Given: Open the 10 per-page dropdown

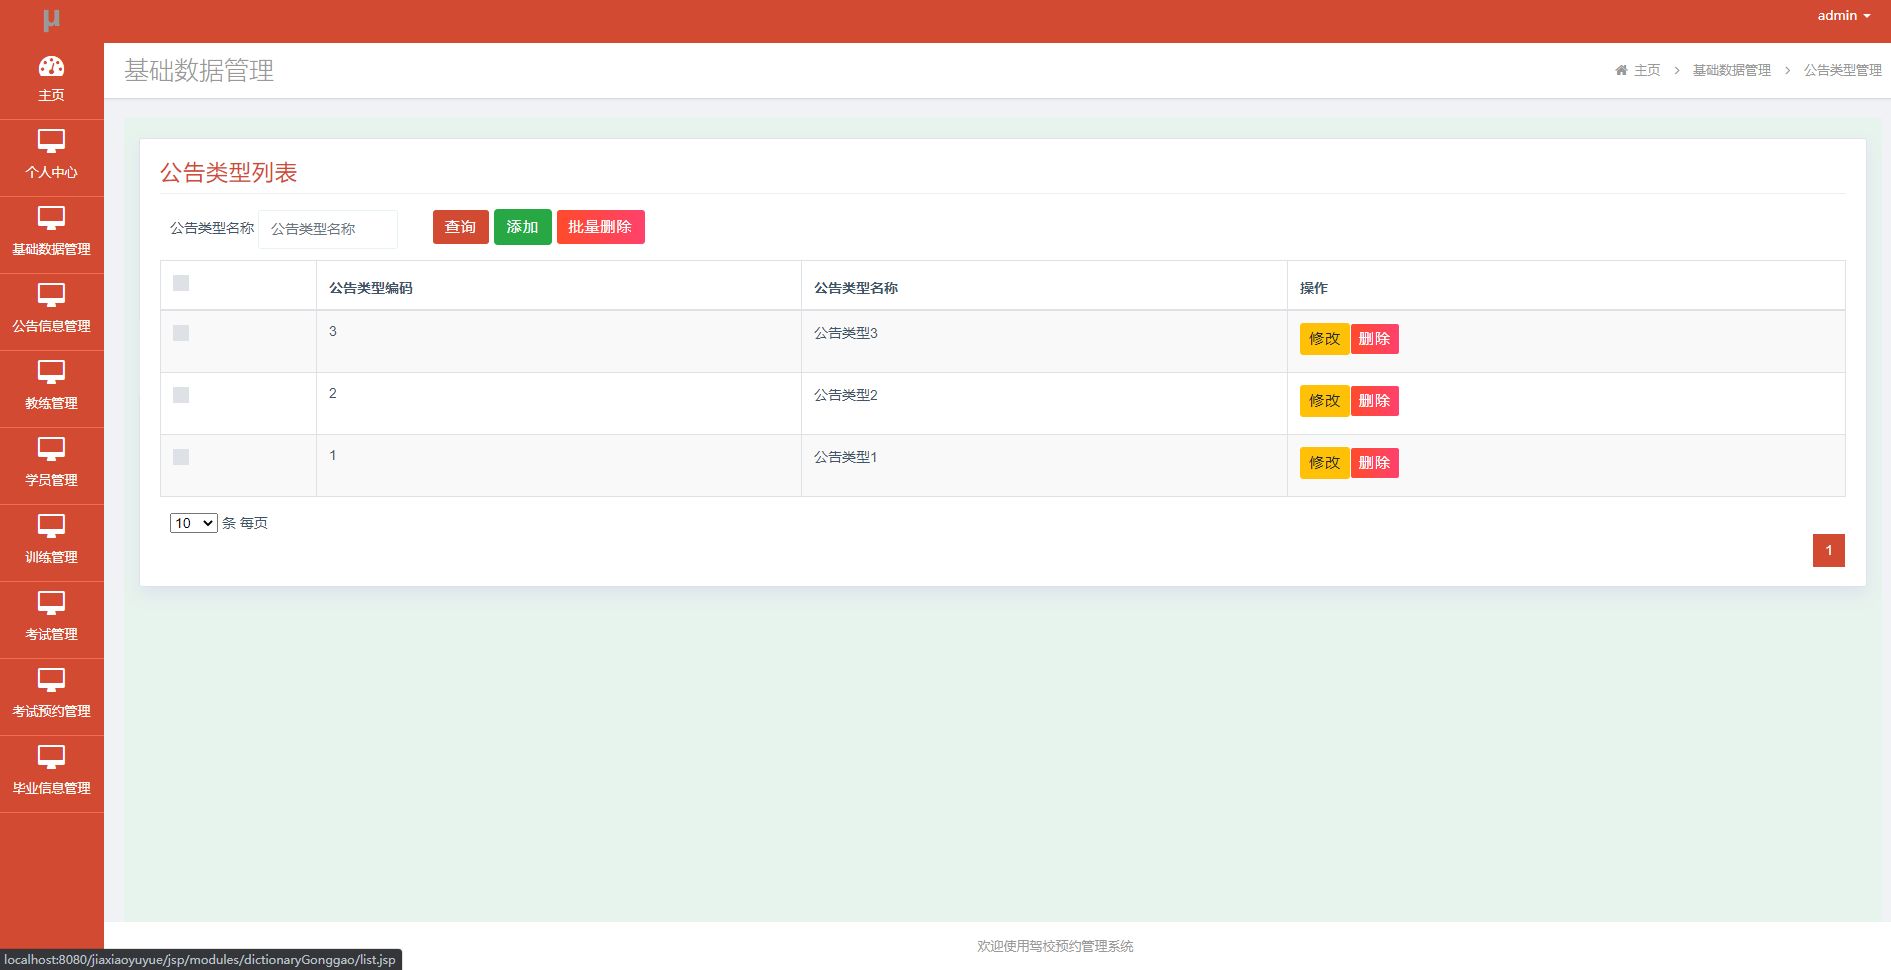Looking at the screenshot, I should [x=194, y=523].
